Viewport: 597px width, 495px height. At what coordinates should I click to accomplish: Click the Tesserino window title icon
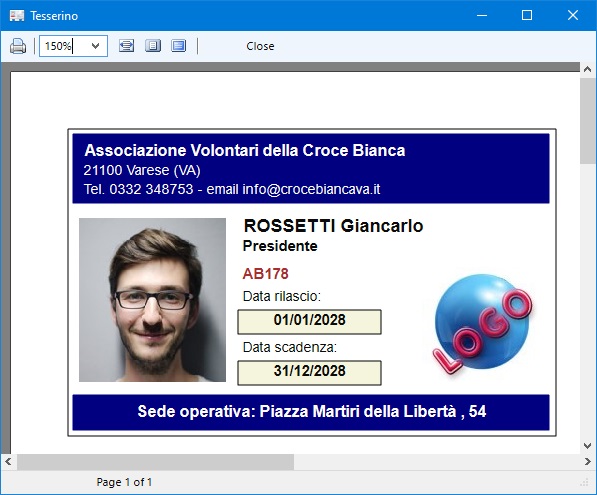pos(17,16)
